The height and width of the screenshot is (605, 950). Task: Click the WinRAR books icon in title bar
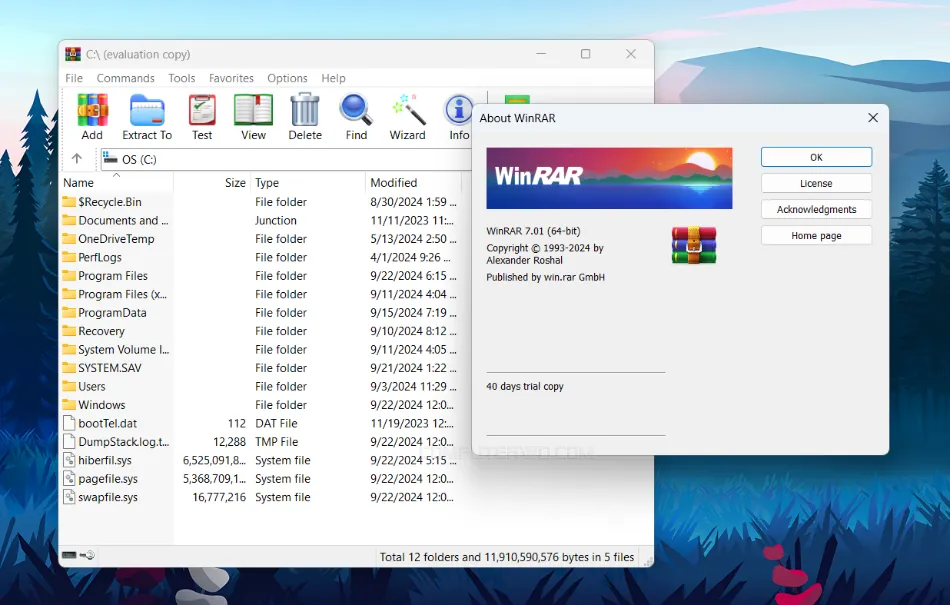(x=73, y=54)
